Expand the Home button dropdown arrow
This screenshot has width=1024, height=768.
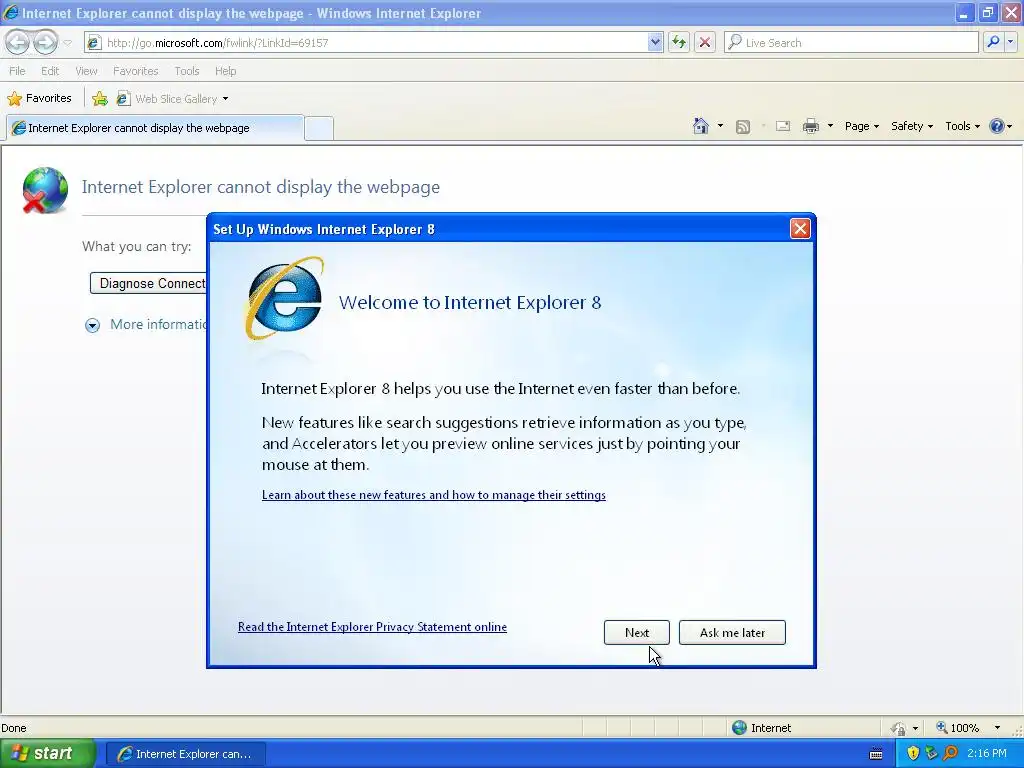[x=720, y=126]
